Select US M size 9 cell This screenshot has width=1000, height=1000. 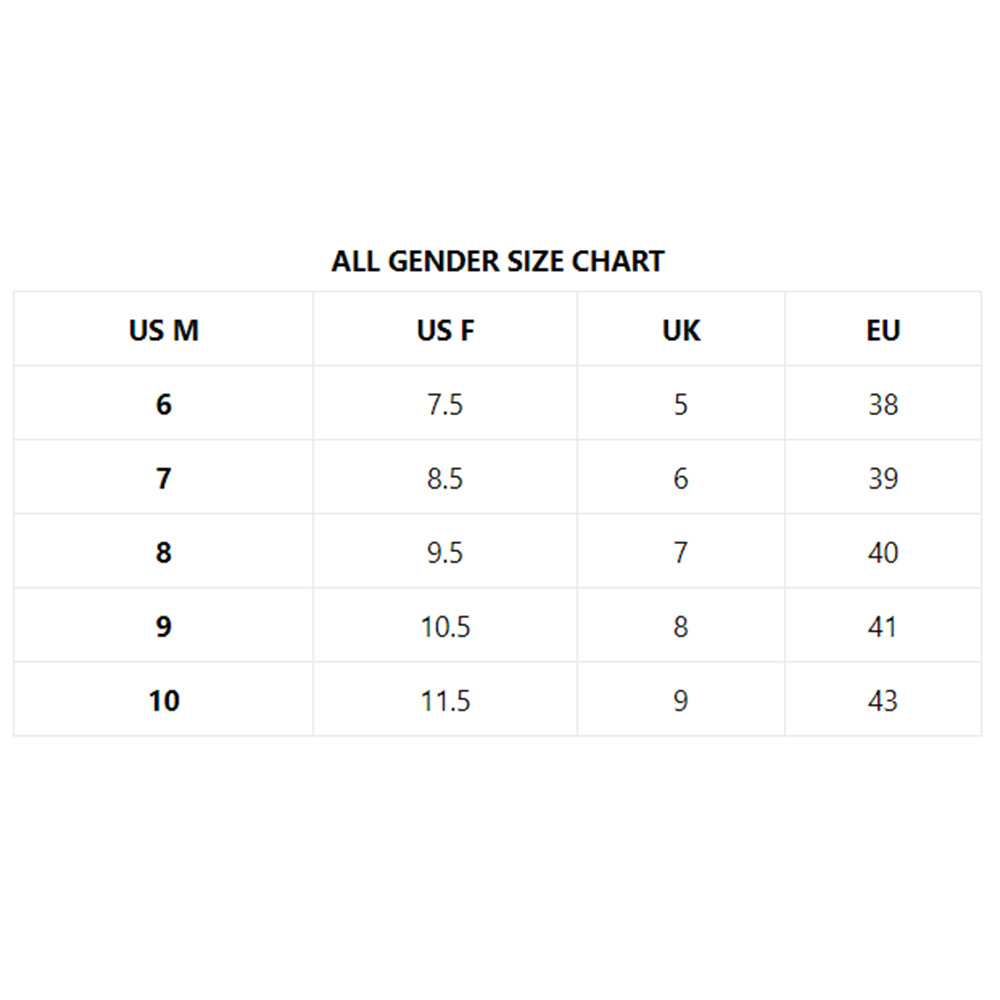[x=163, y=625]
